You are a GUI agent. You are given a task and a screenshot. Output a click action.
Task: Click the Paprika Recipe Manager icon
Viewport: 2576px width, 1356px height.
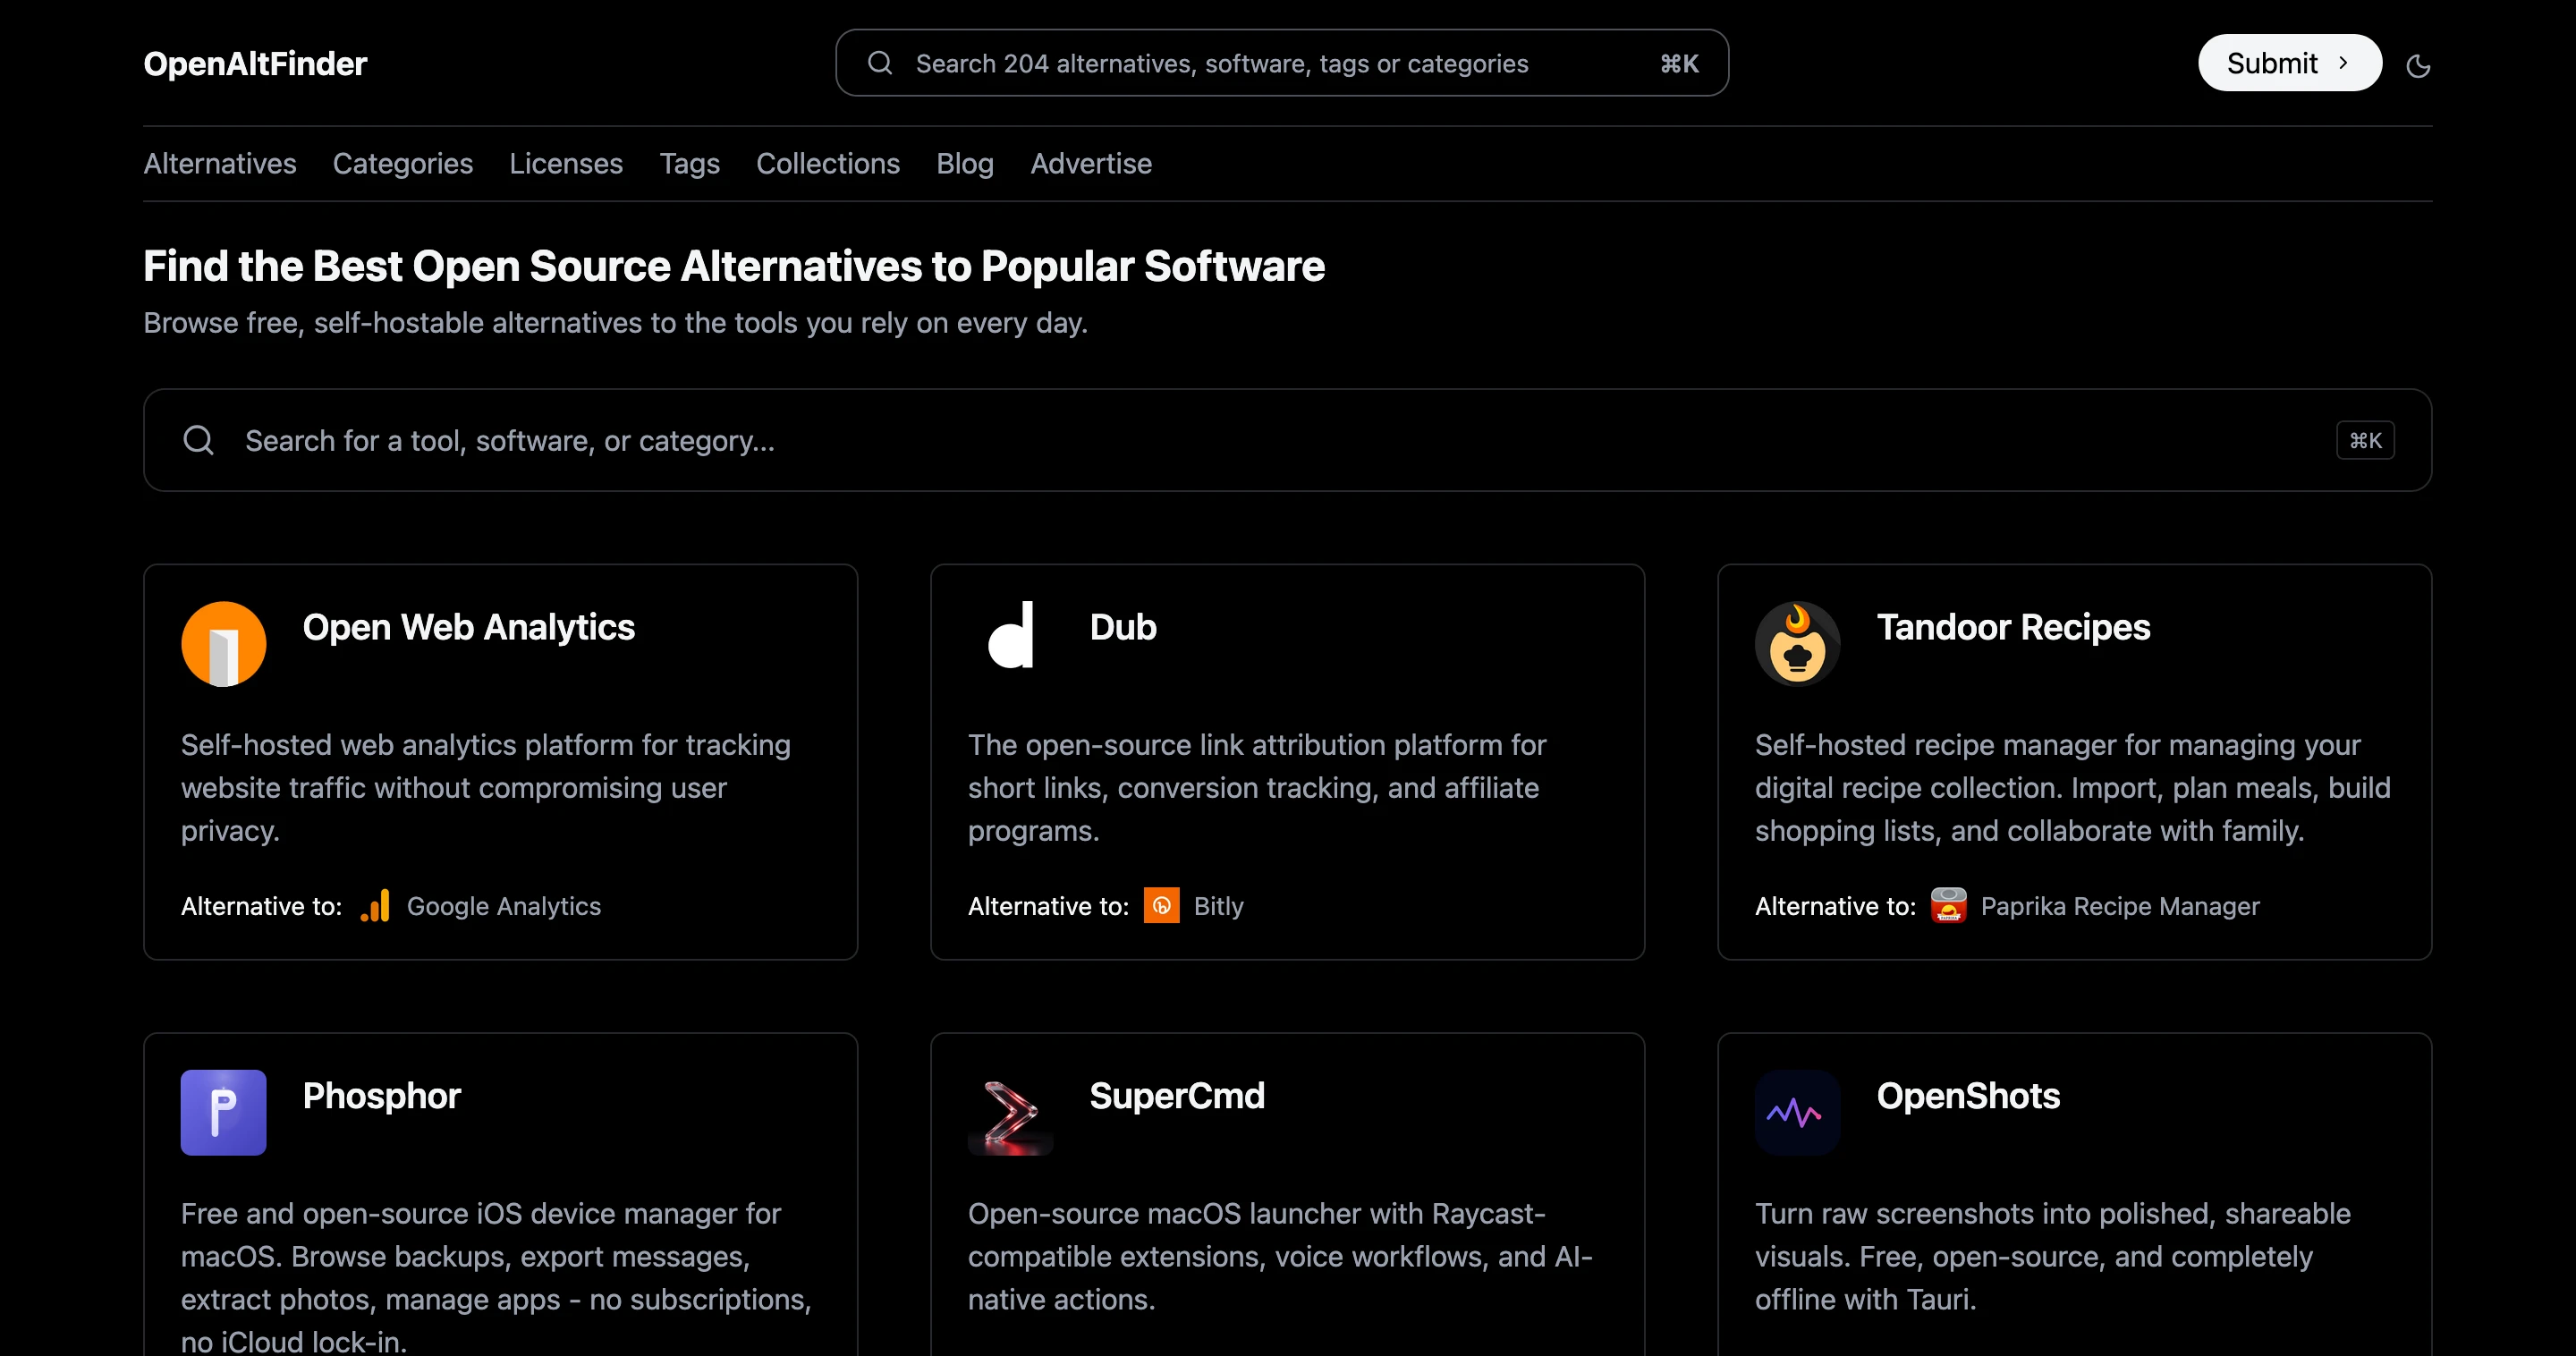point(1948,906)
